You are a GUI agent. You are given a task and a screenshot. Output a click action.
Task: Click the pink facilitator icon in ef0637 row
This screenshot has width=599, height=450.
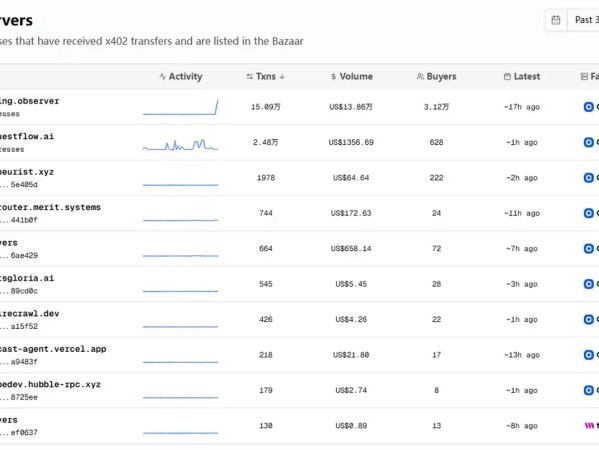(x=589, y=426)
